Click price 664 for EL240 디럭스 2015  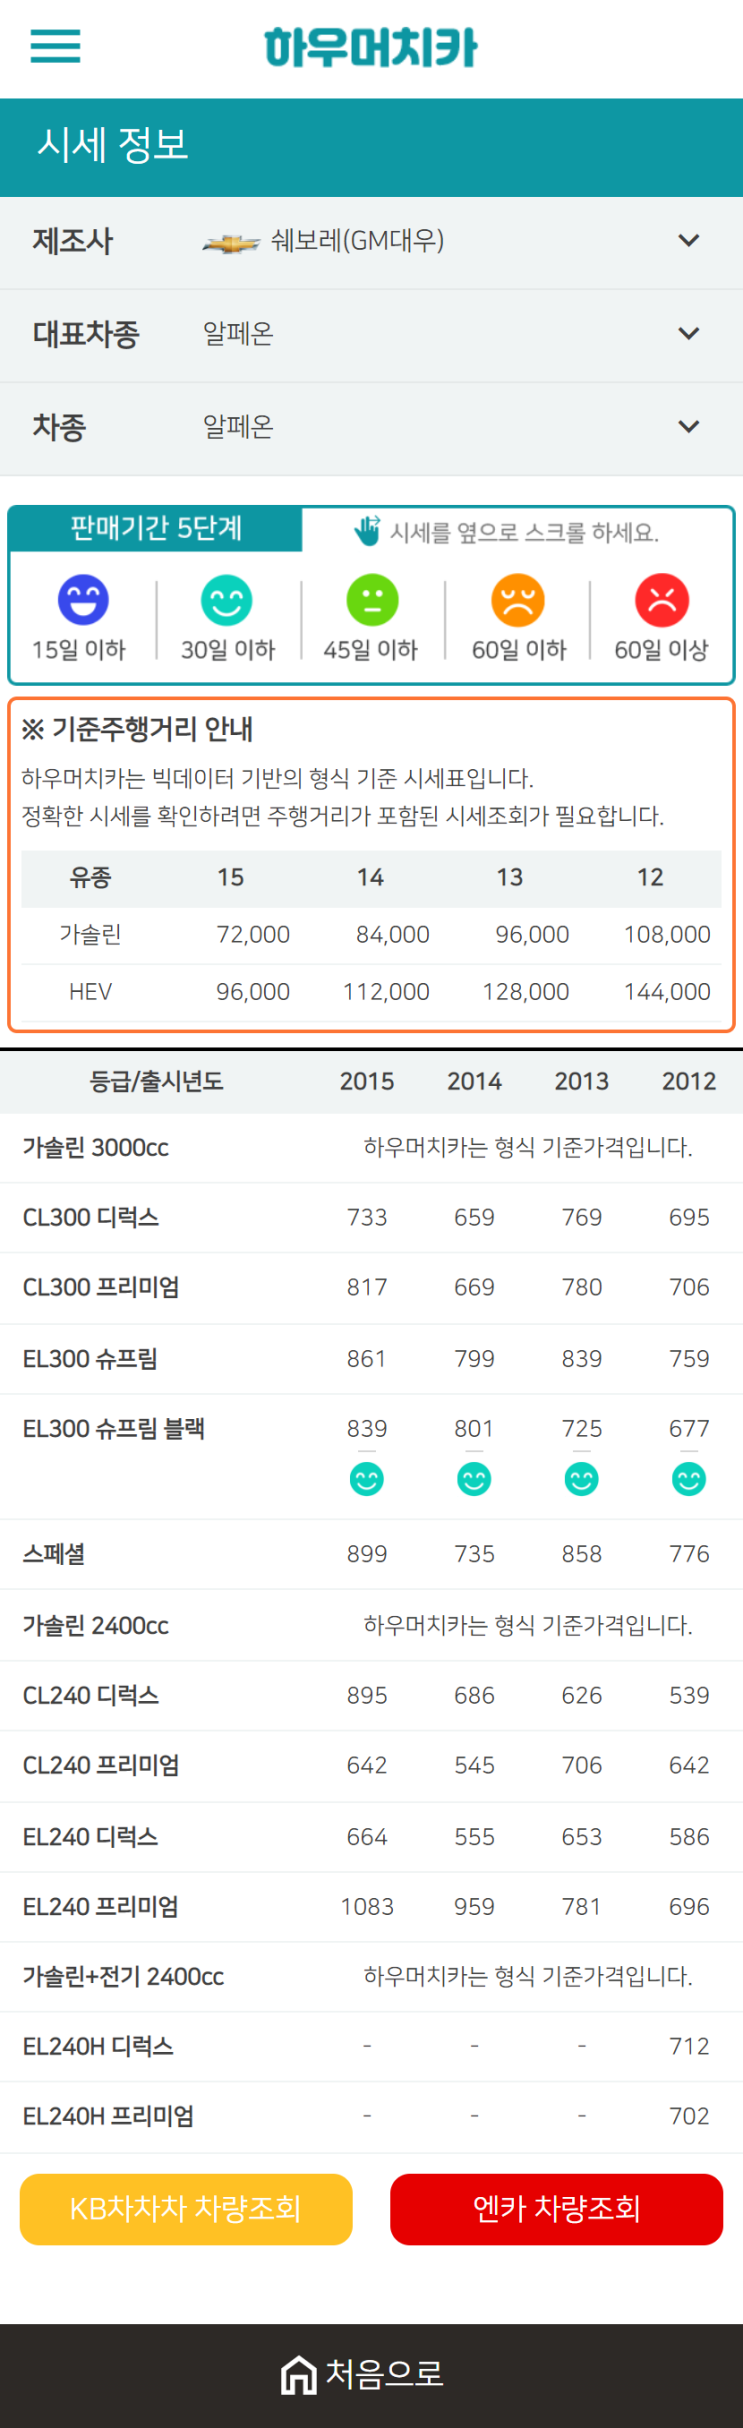click(x=367, y=1837)
